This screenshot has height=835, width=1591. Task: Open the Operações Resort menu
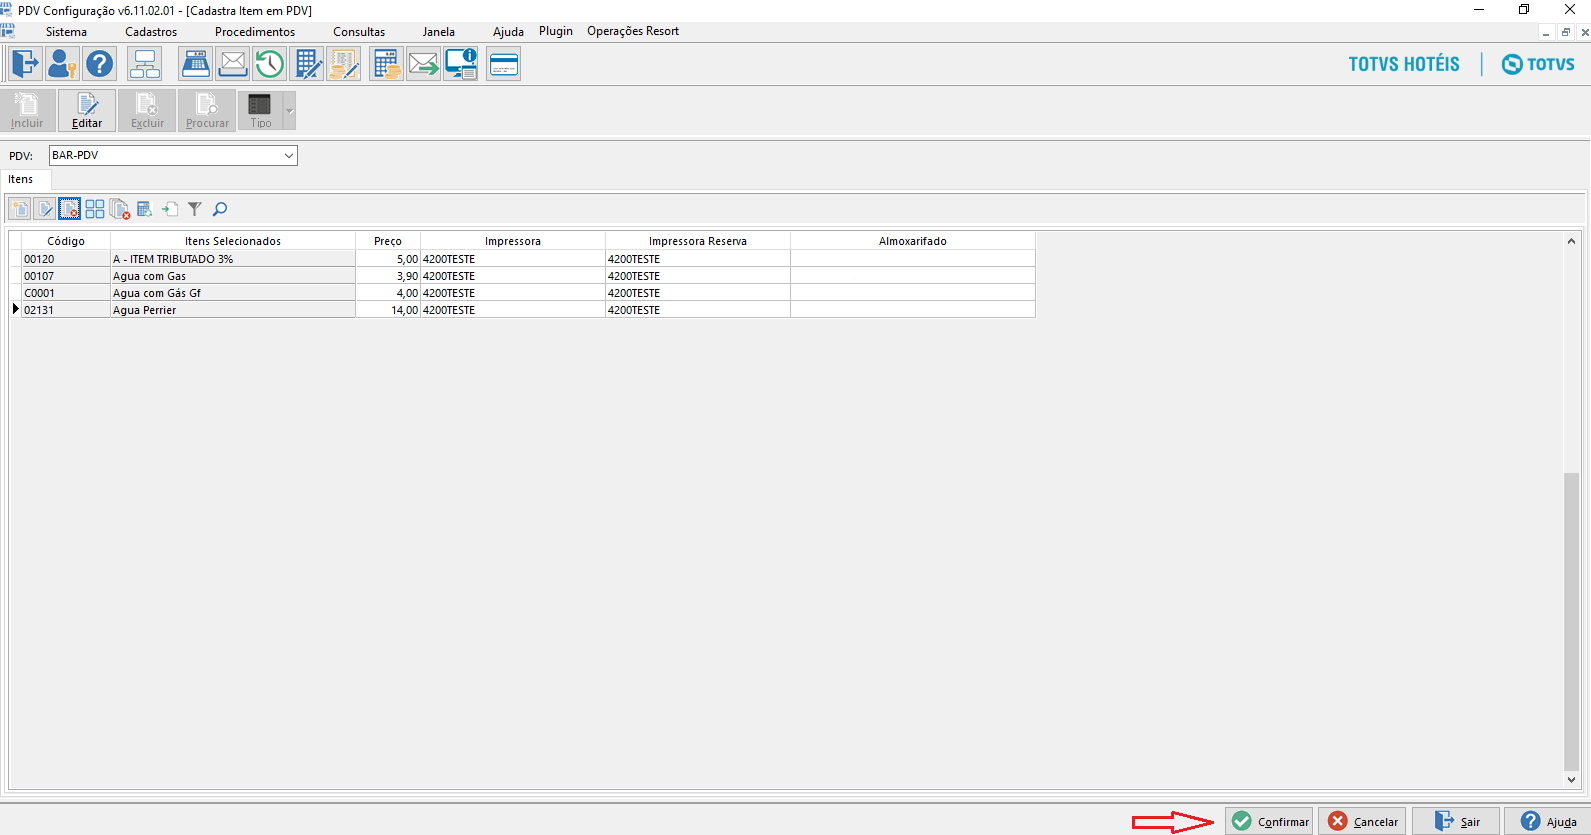pos(633,31)
